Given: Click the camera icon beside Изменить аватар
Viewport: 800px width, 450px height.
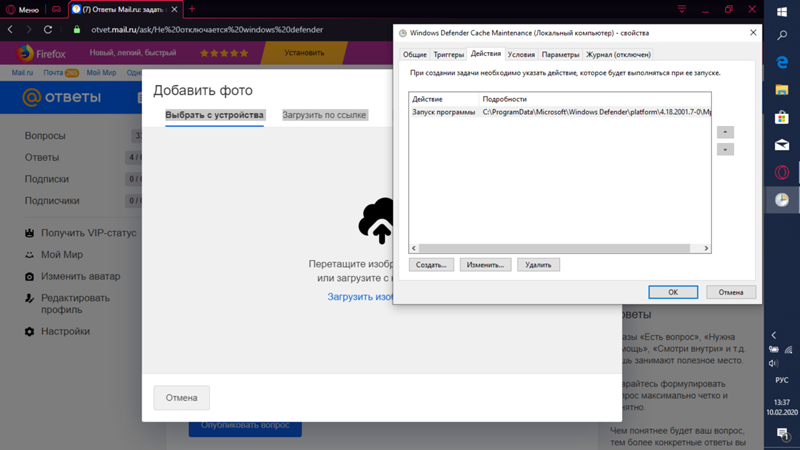Looking at the screenshot, I should (30, 277).
